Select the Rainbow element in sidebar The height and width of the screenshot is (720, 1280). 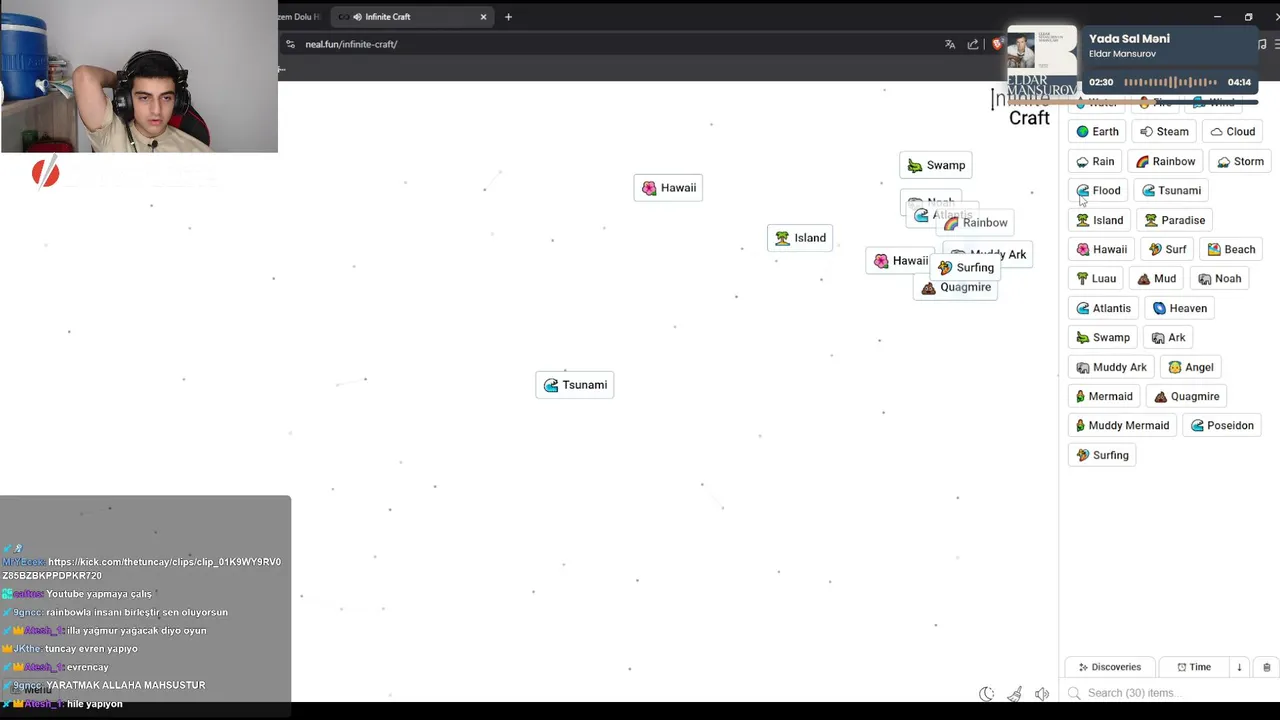(x=1165, y=161)
